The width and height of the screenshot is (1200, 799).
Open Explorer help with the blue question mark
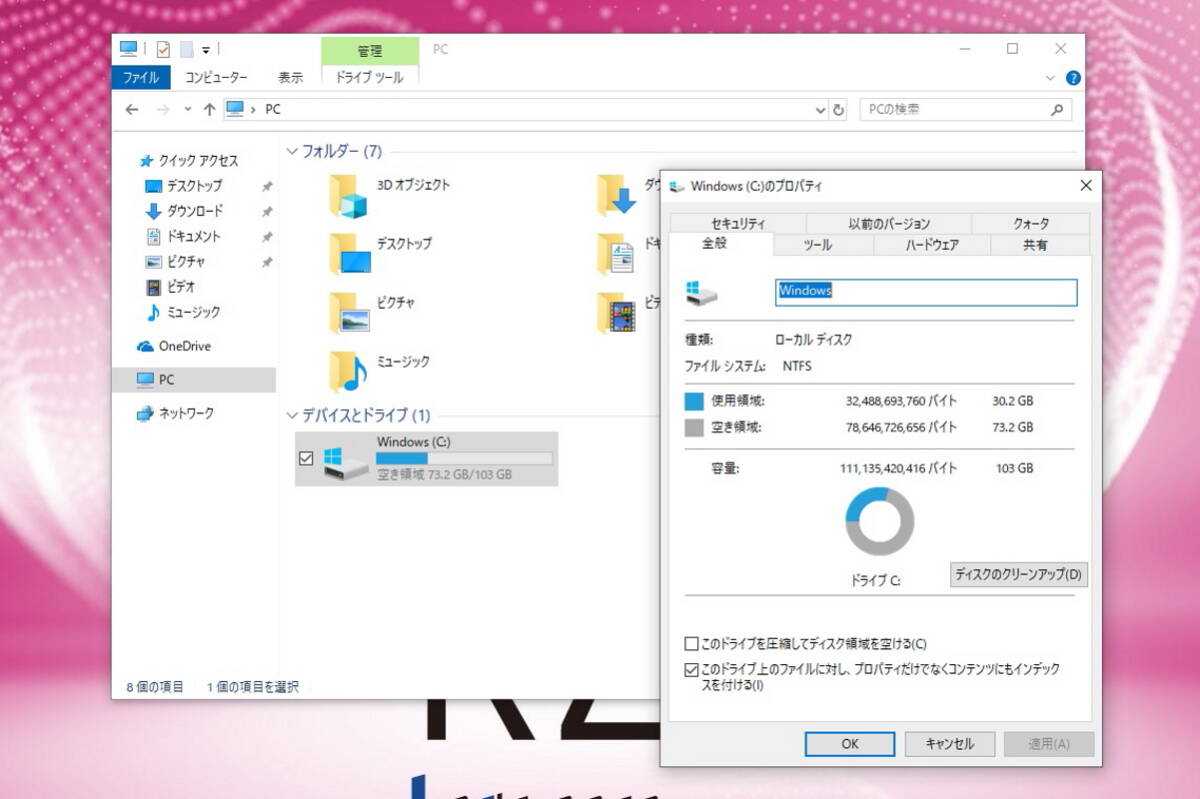(1073, 78)
